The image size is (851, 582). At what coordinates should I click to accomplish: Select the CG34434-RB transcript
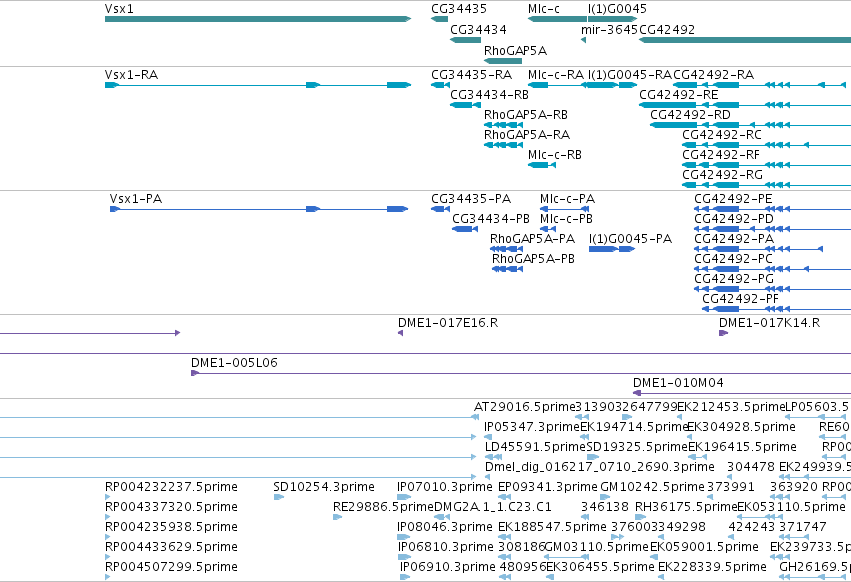point(466,105)
